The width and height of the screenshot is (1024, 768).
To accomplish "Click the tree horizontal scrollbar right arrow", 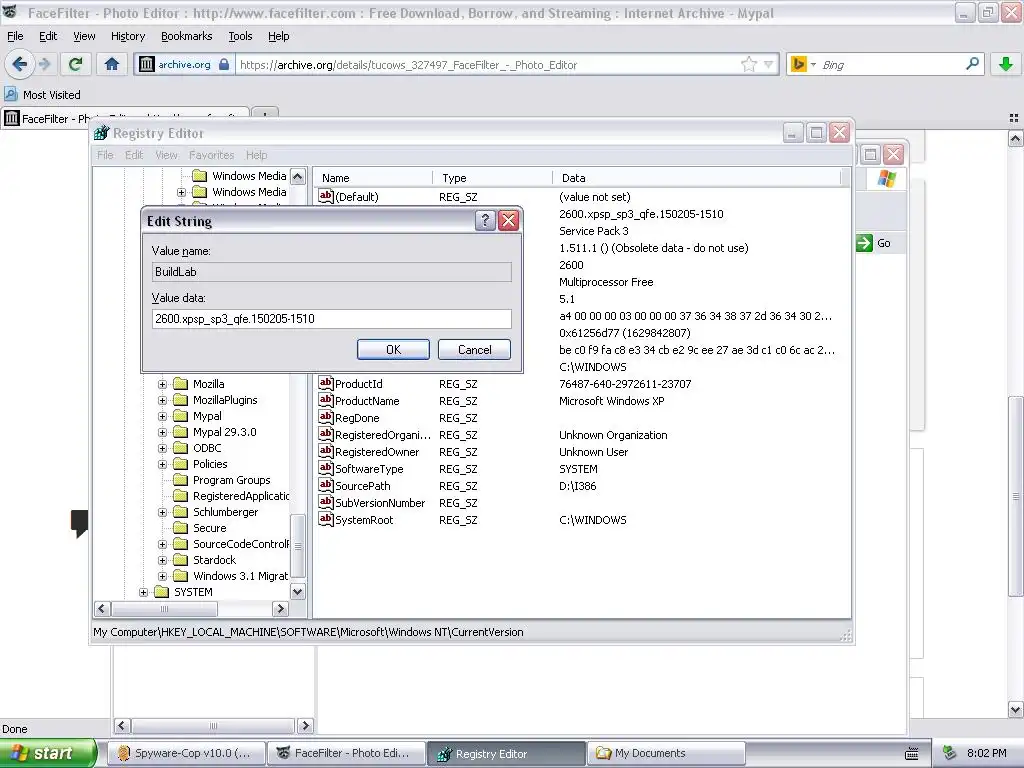I will 280,609.
